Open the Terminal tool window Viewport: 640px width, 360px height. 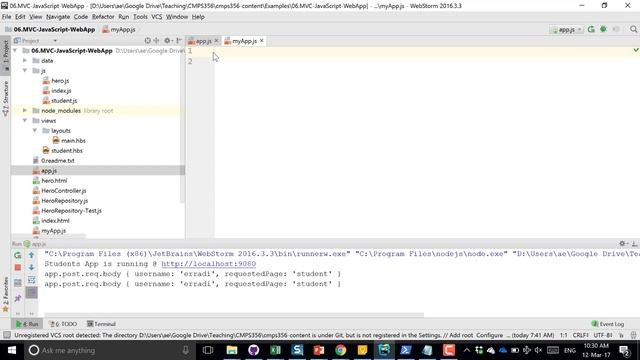click(x=101, y=324)
